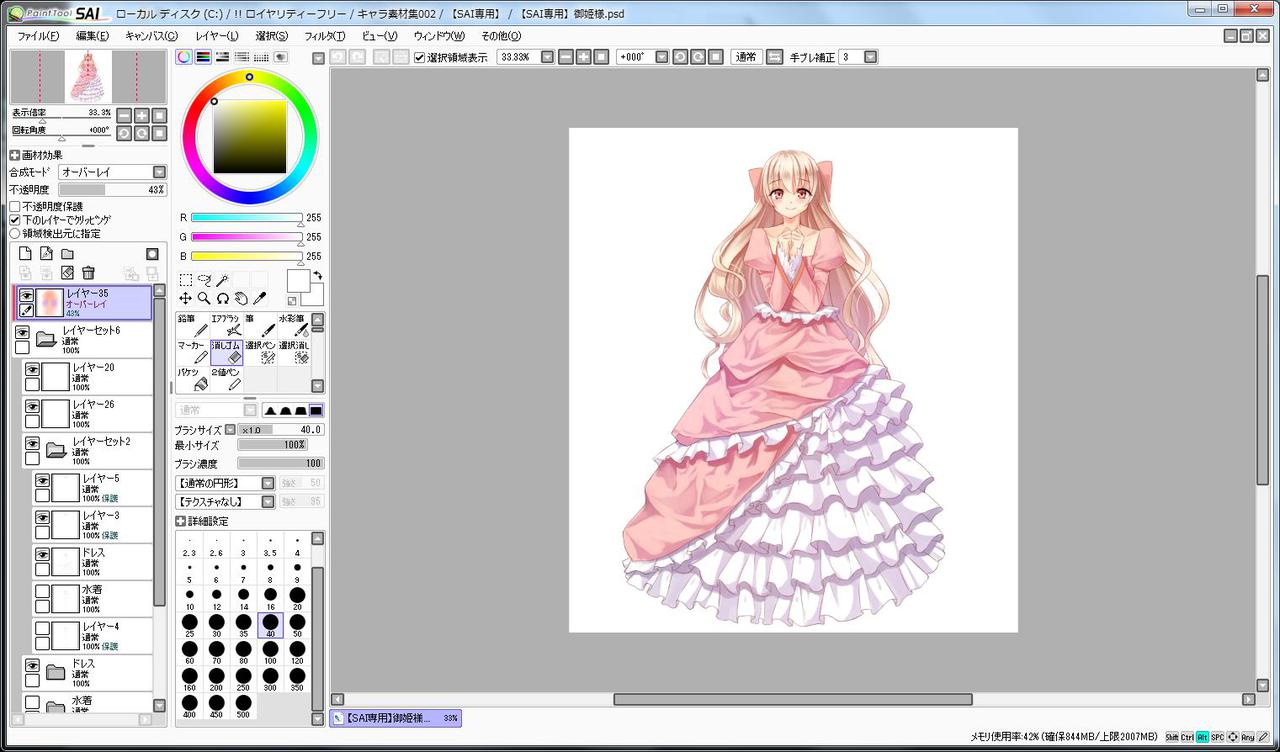The height and width of the screenshot is (752, 1280).
Task: Clear the layer with the erase-layer icon
Action: 67,272
